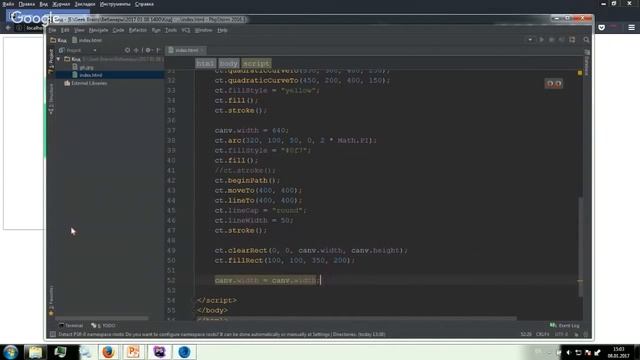Image resolution: width=640 pixels, height=360 pixels.
Task: Select External Libraries in project tree
Action: tap(86, 83)
